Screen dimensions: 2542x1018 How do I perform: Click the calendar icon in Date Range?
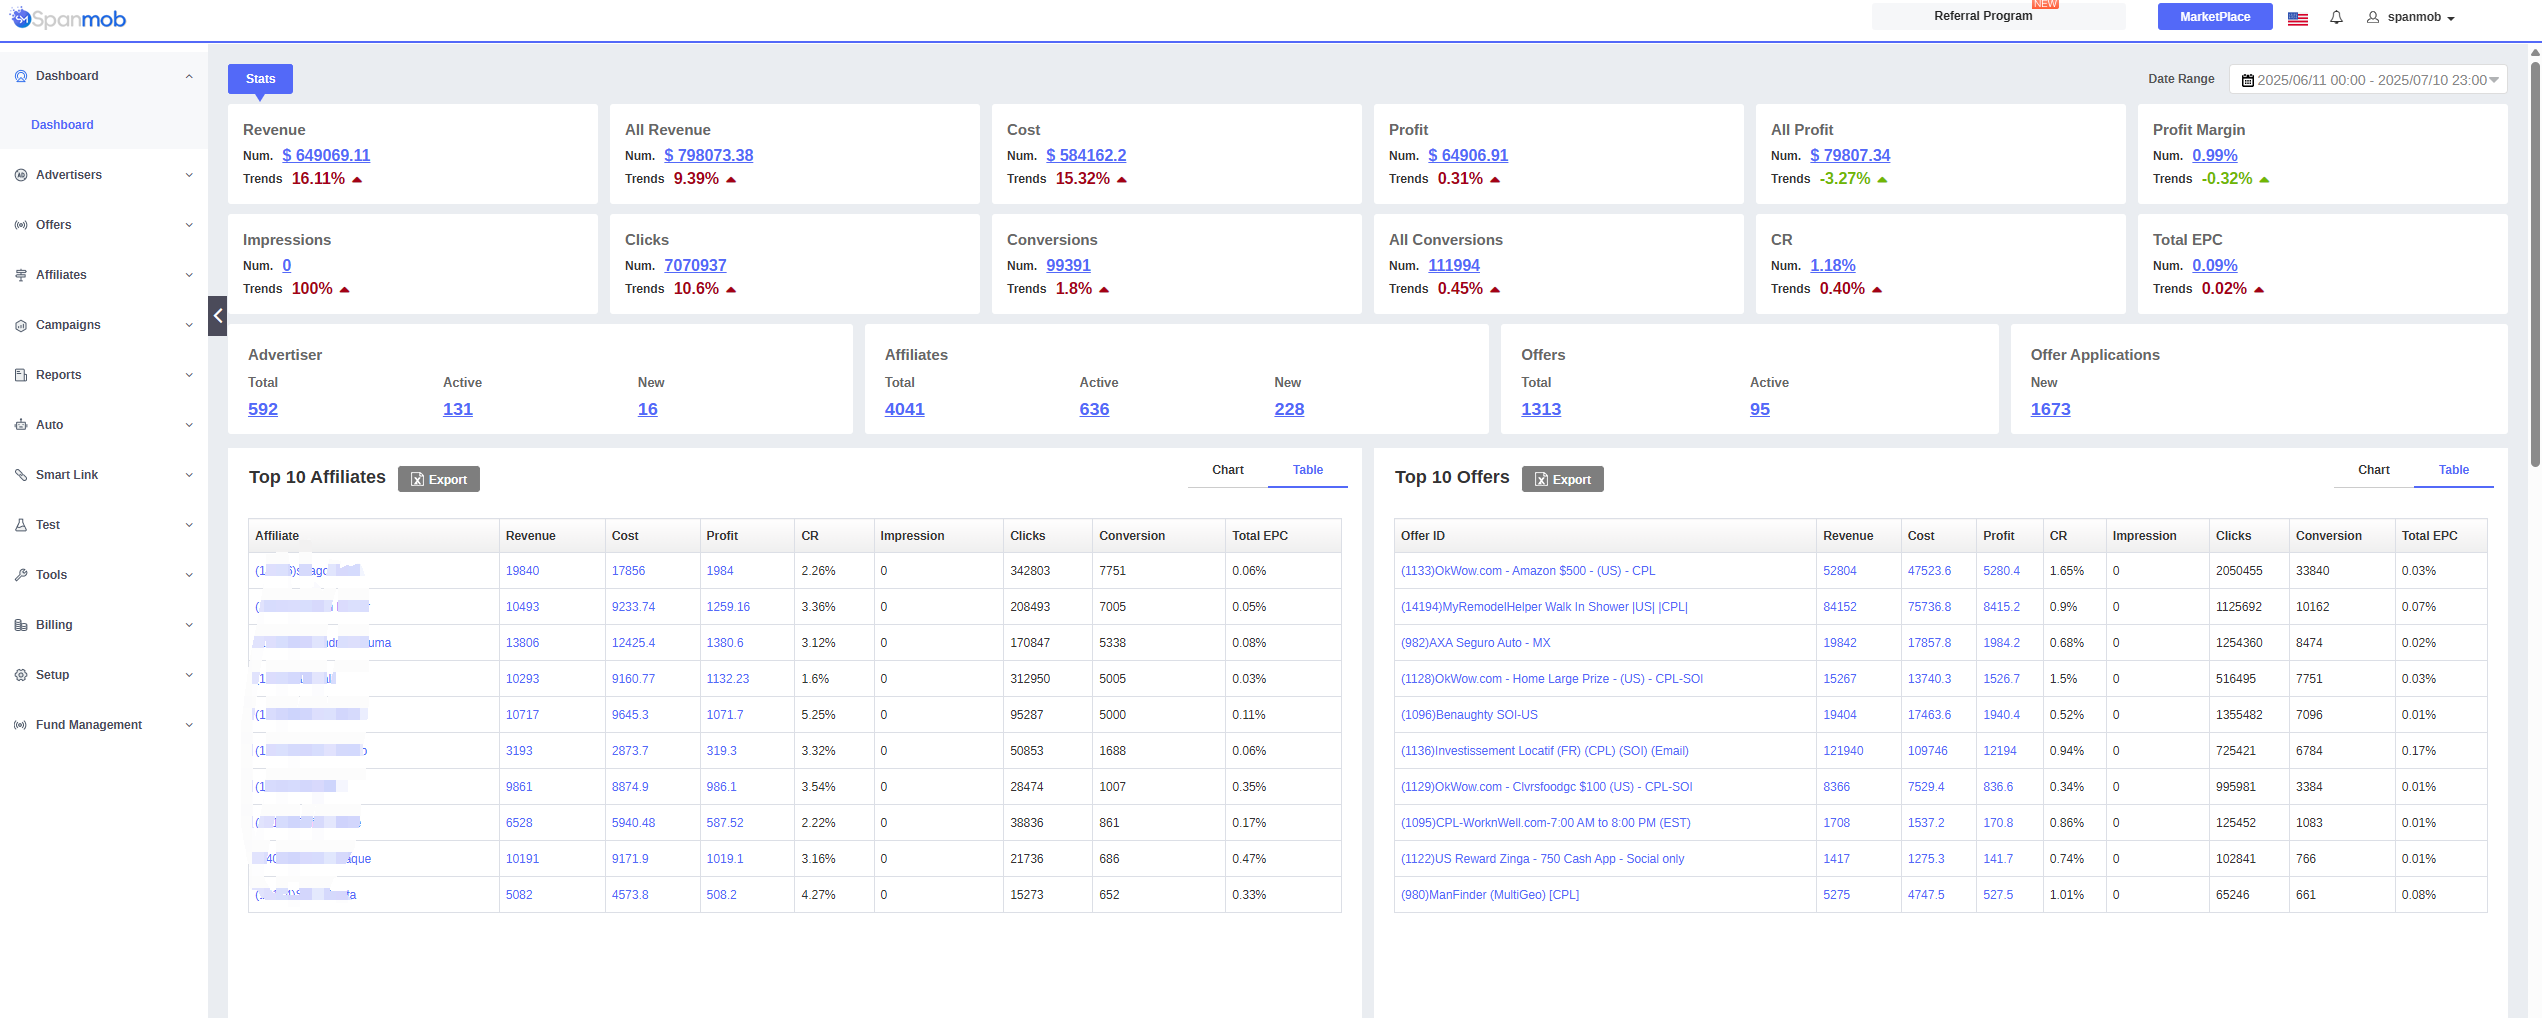[2247, 80]
